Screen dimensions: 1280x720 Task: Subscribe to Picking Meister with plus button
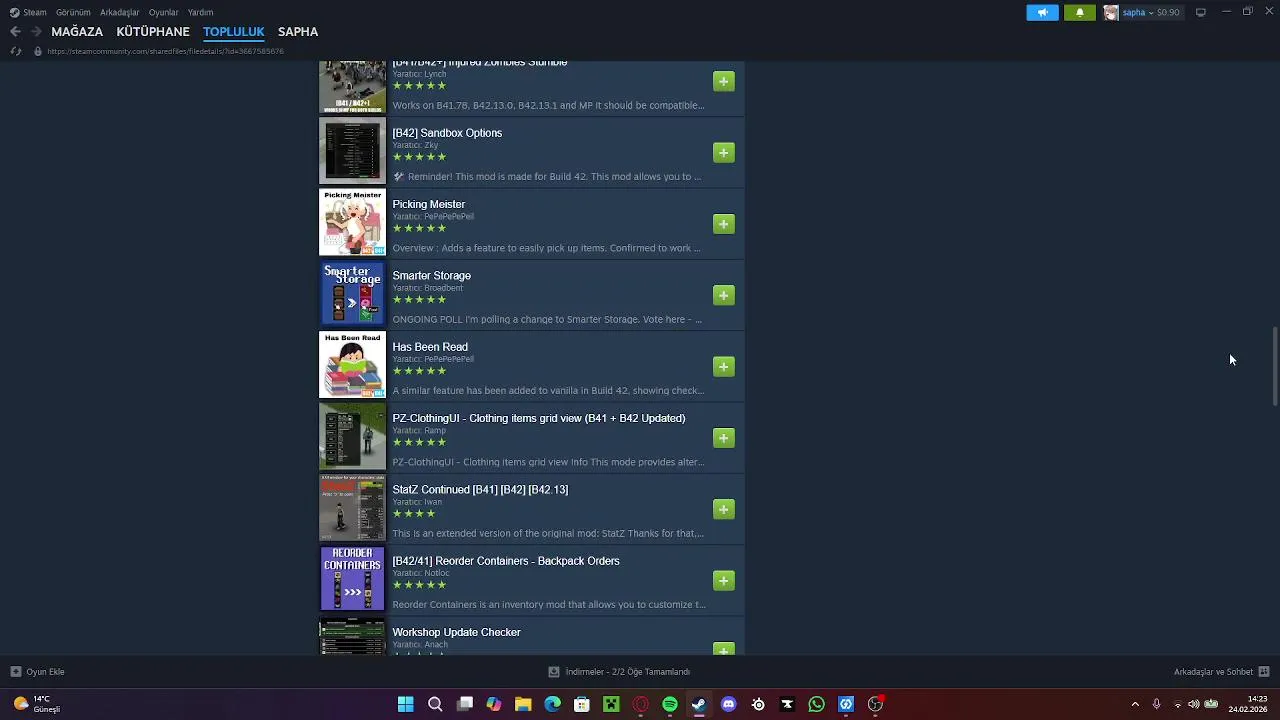point(724,224)
